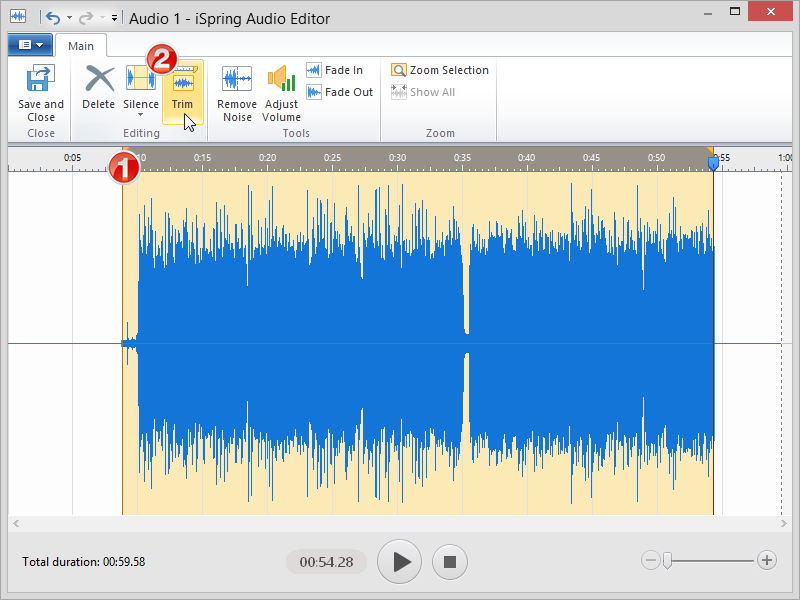
Task: Click the timeline ruler at 0:30
Action: (397, 158)
